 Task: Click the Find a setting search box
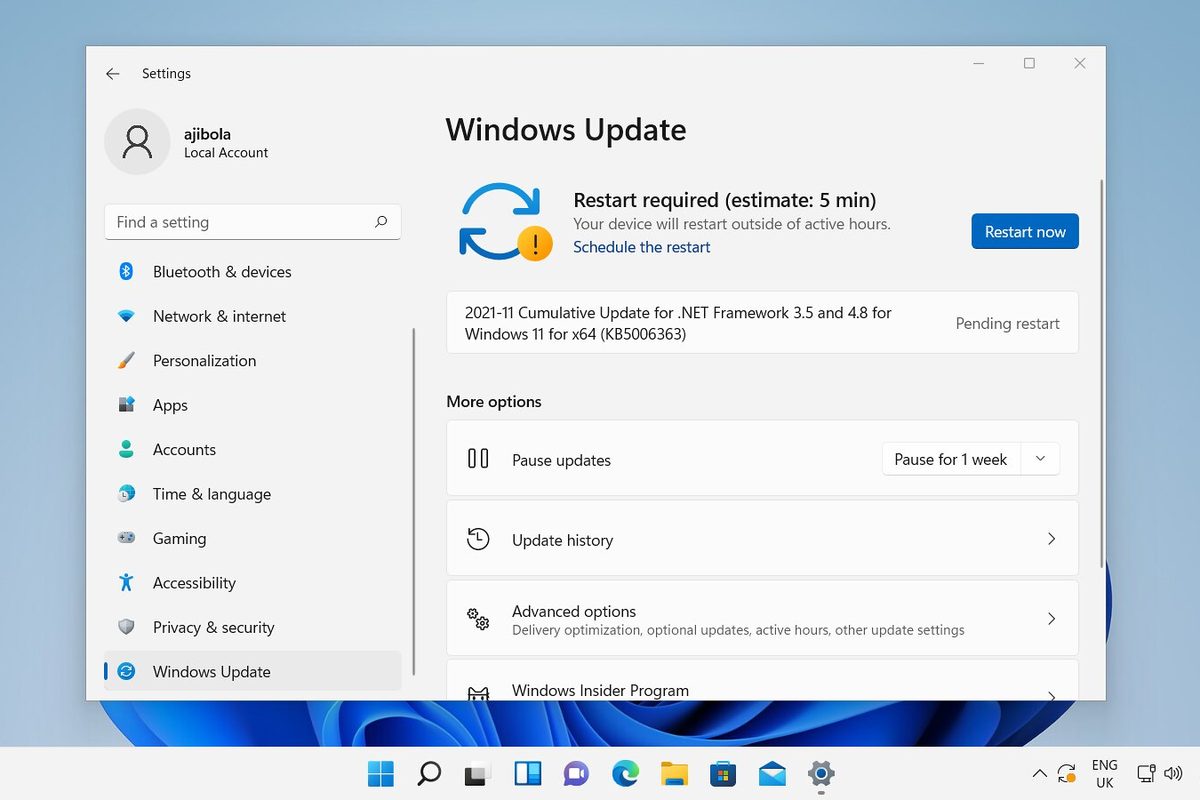tap(252, 221)
